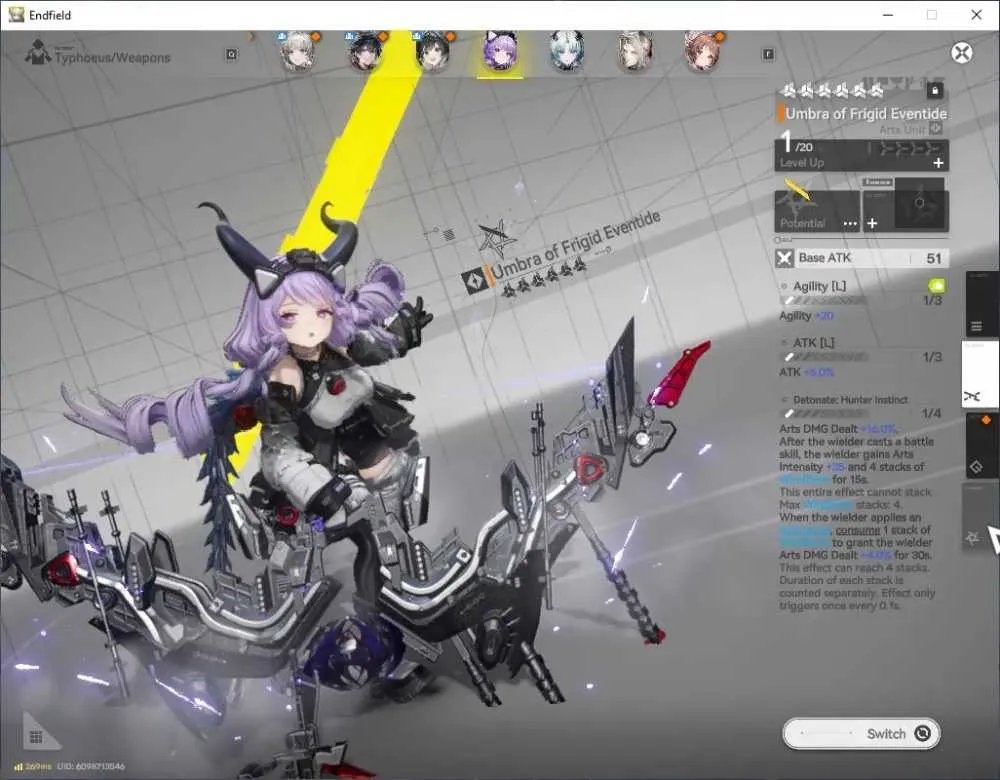This screenshot has width=1000, height=780.
Task: Open the grid menu icon at bottom left
Action: tap(36, 737)
